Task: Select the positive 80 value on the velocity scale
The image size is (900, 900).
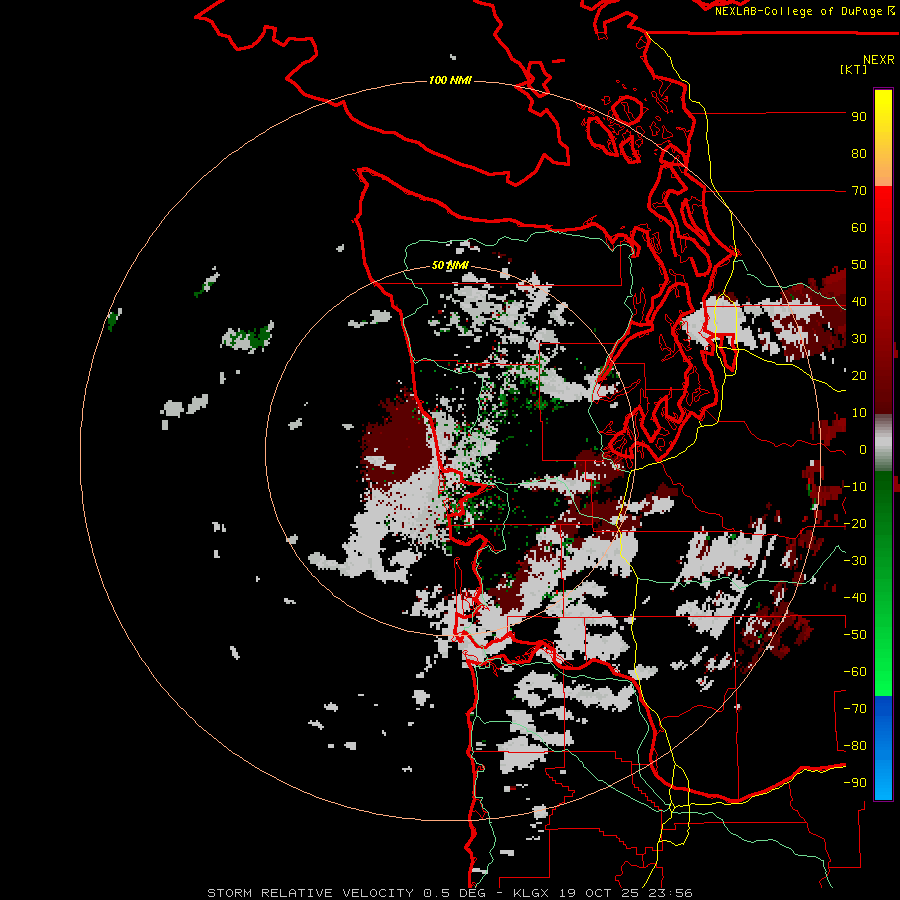Action: click(859, 153)
